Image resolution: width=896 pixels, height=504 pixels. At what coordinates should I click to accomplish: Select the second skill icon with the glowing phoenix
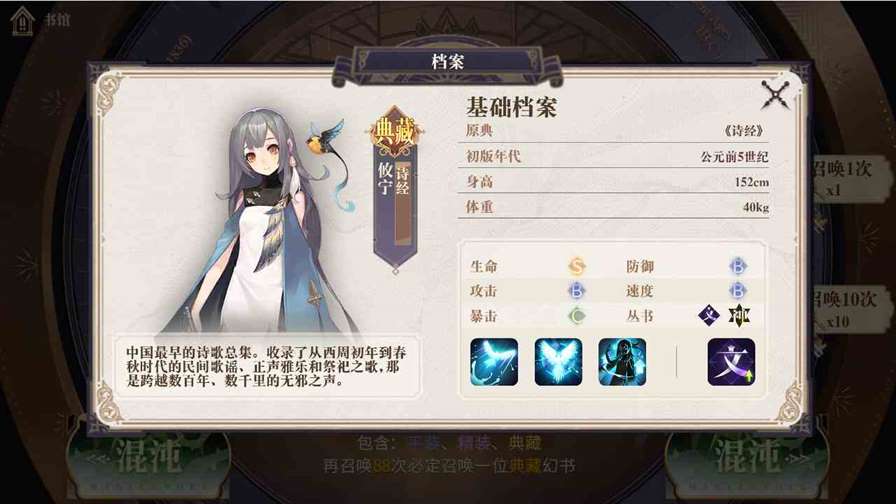(558, 362)
